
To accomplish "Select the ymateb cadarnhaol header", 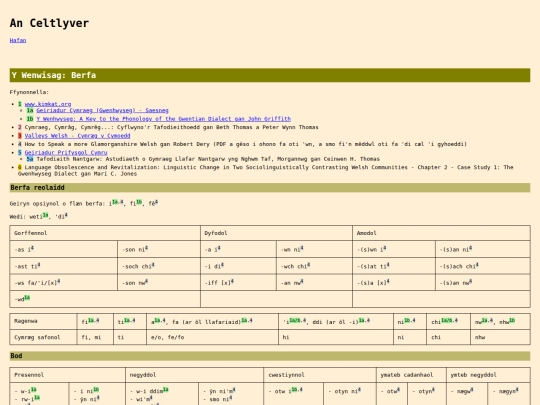I will [411, 375].
